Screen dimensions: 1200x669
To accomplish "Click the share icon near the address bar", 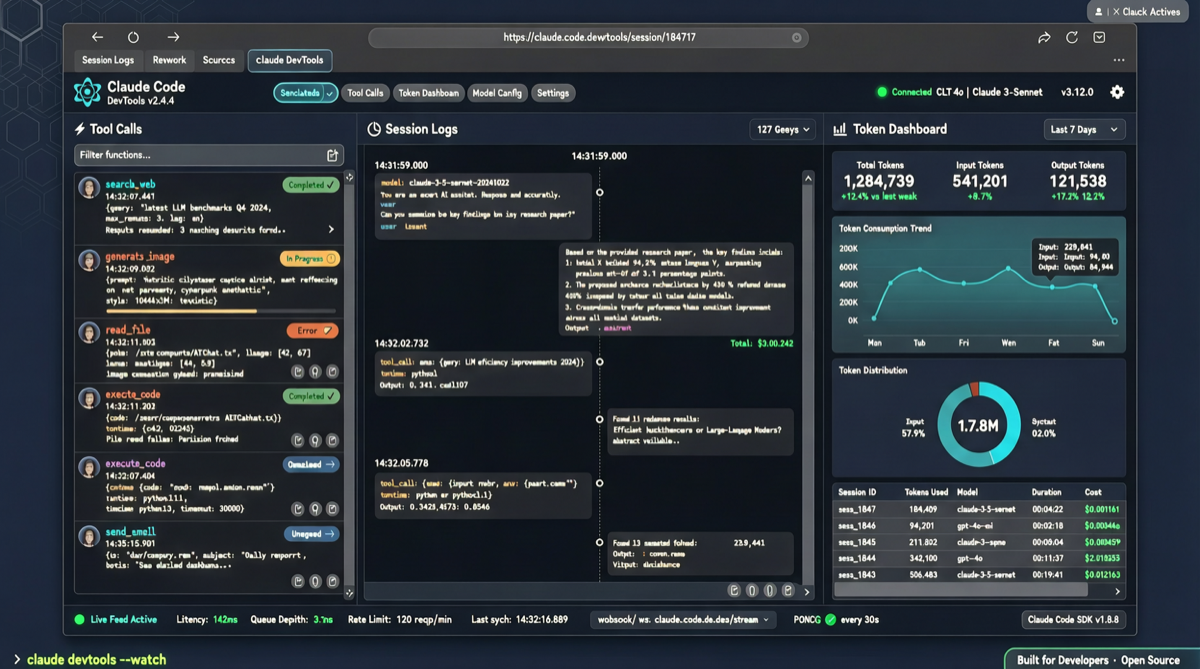I will click(1044, 37).
